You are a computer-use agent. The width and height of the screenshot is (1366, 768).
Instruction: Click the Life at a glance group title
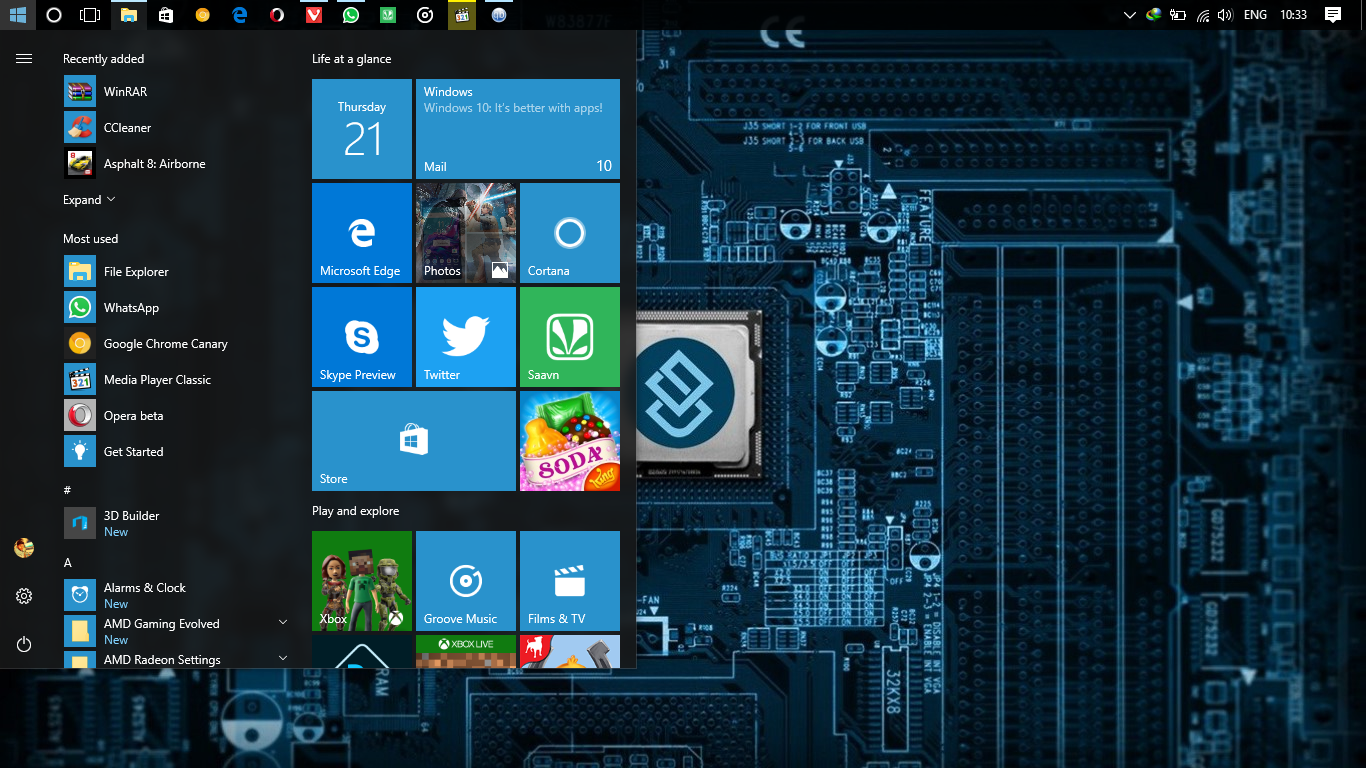[352, 59]
